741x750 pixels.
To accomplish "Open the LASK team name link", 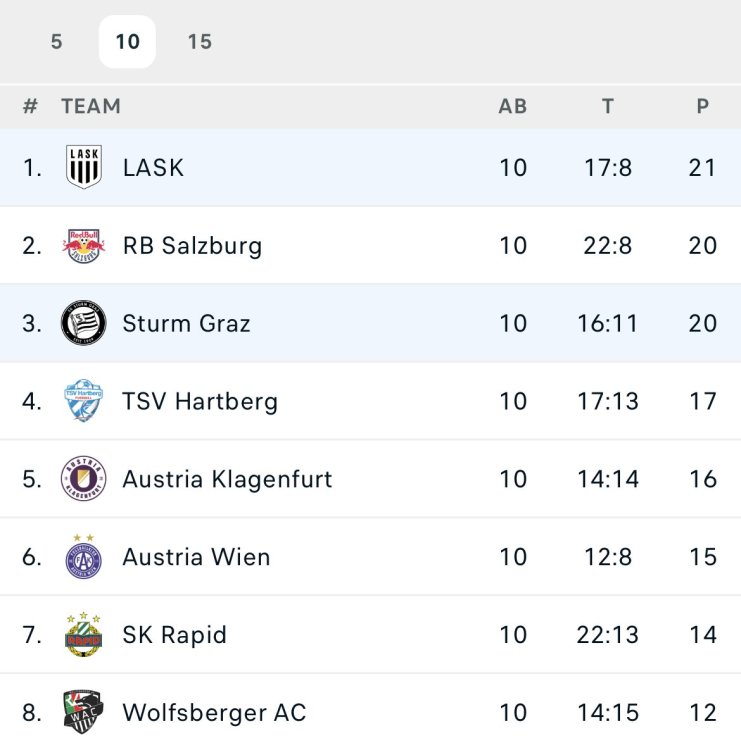I will tap(153, 167).
